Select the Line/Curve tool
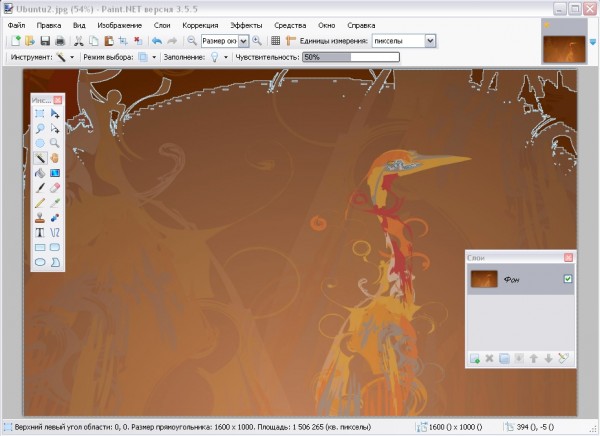Viewport: 600px width, 436px height. coord(55,233)
